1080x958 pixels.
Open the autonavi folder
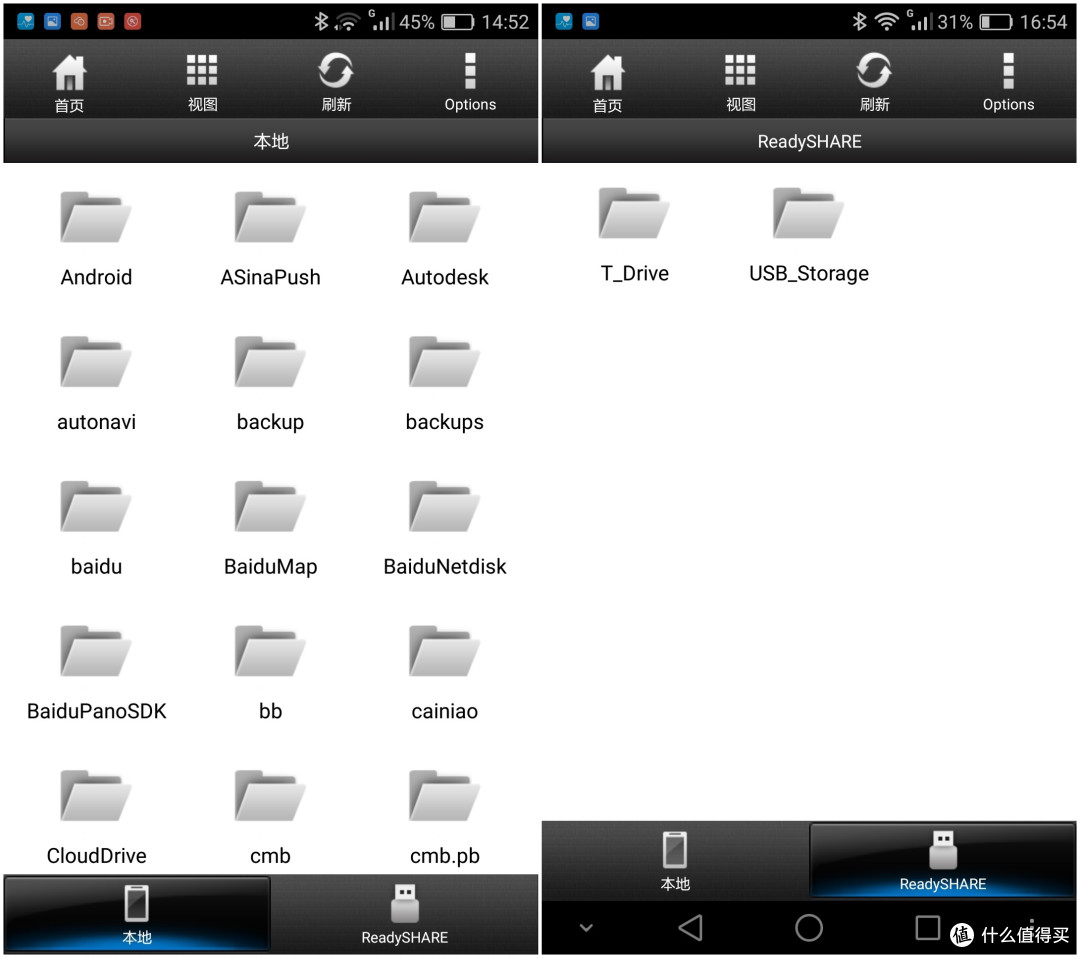pyautogui.click(x=96, y=383)
